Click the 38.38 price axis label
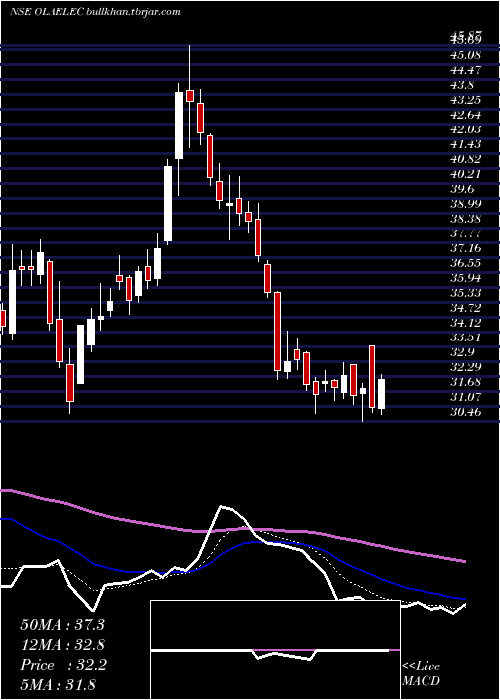The height and width of the screenshot is (700, 500). click(x=467, y=219)
